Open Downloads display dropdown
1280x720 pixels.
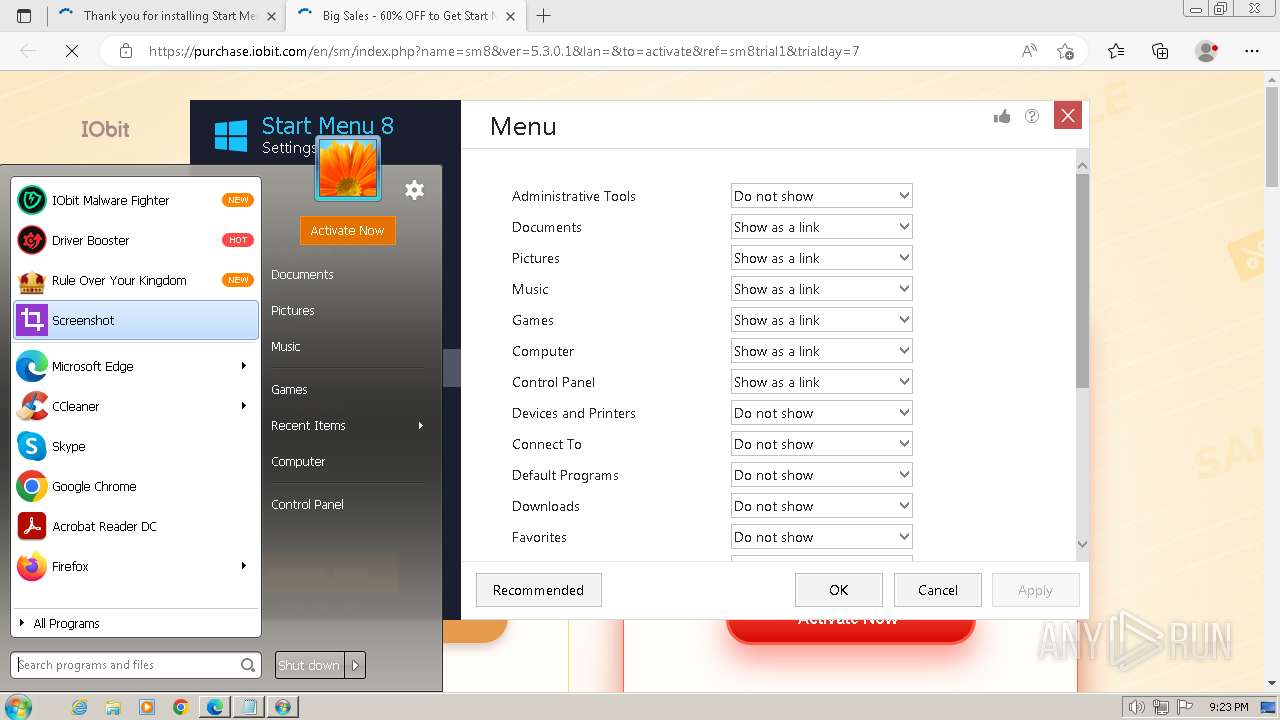821,506
